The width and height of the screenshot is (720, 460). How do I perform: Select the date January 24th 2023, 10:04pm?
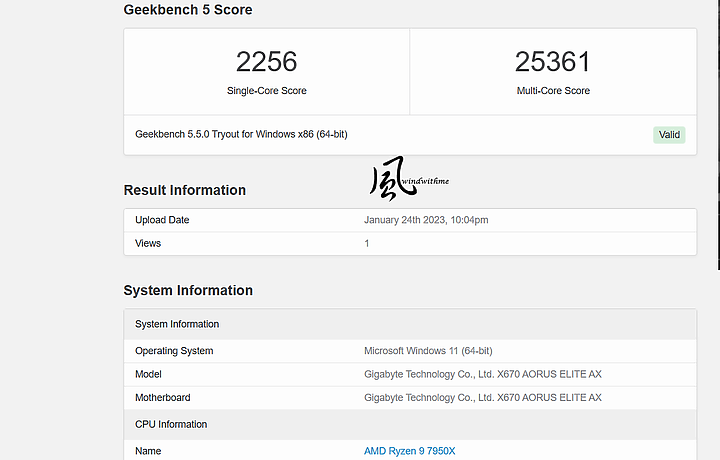click(x=426, y=220)
